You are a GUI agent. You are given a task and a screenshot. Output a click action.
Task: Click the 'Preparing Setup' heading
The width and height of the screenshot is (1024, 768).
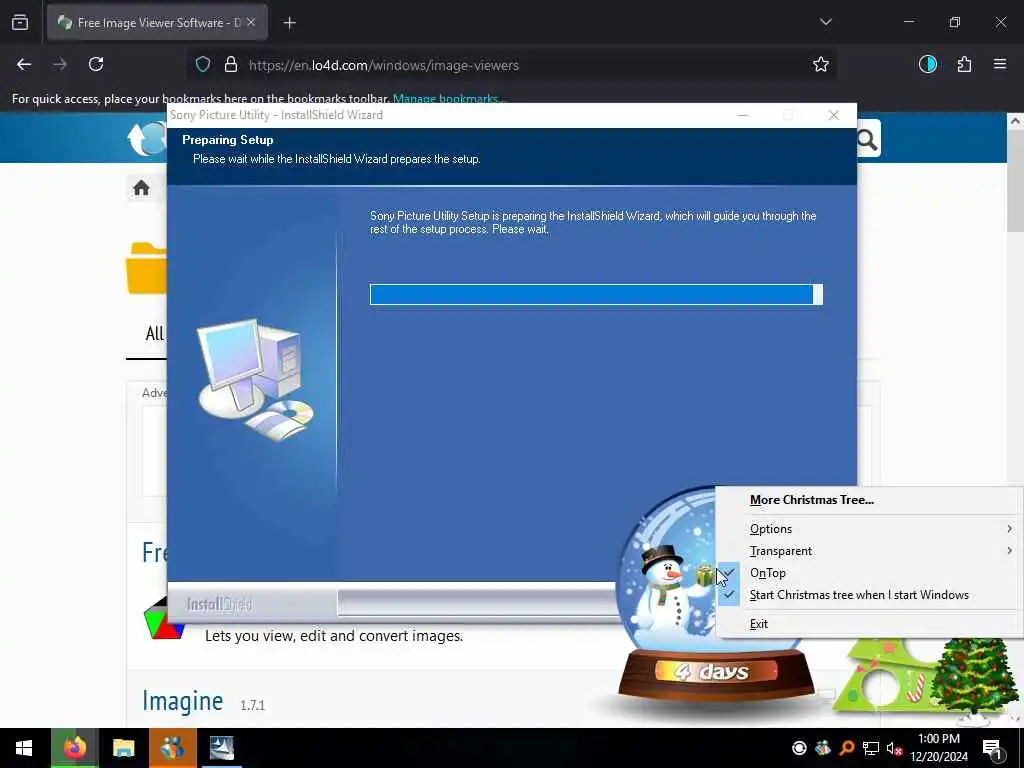(228, 140)
